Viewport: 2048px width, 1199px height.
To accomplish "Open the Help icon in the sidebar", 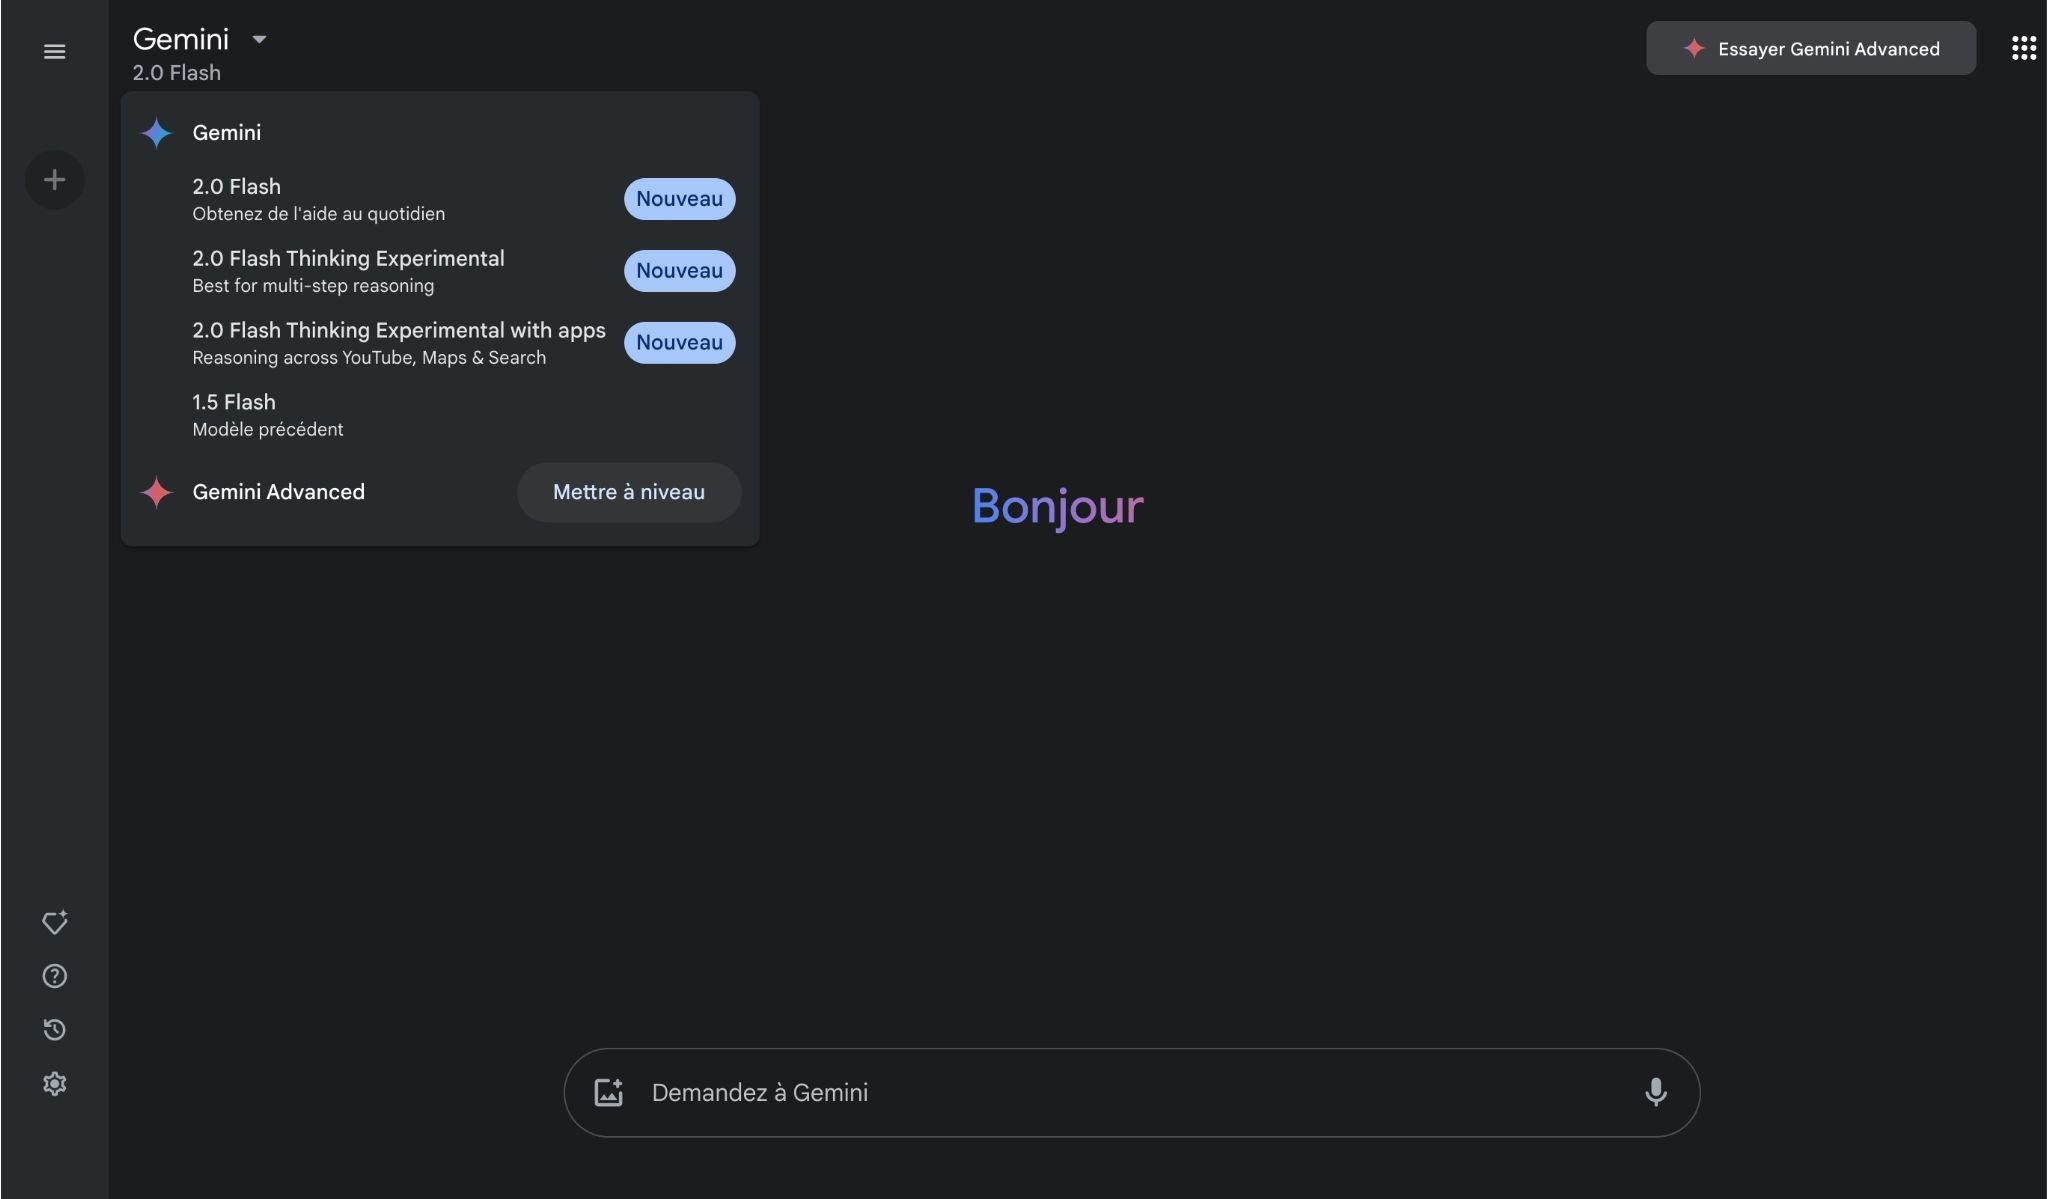I will click(x=54, y=976).
